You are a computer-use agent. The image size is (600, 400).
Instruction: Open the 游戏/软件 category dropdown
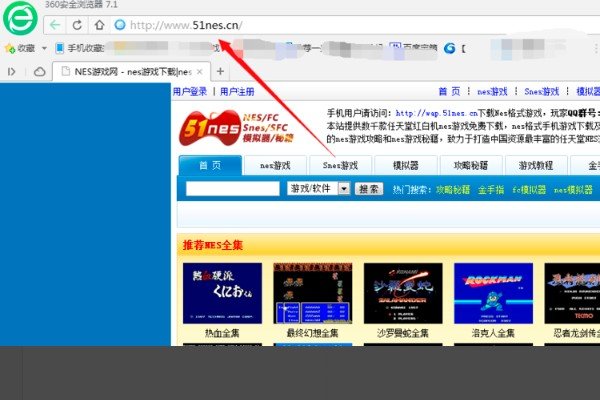(318, 188)
